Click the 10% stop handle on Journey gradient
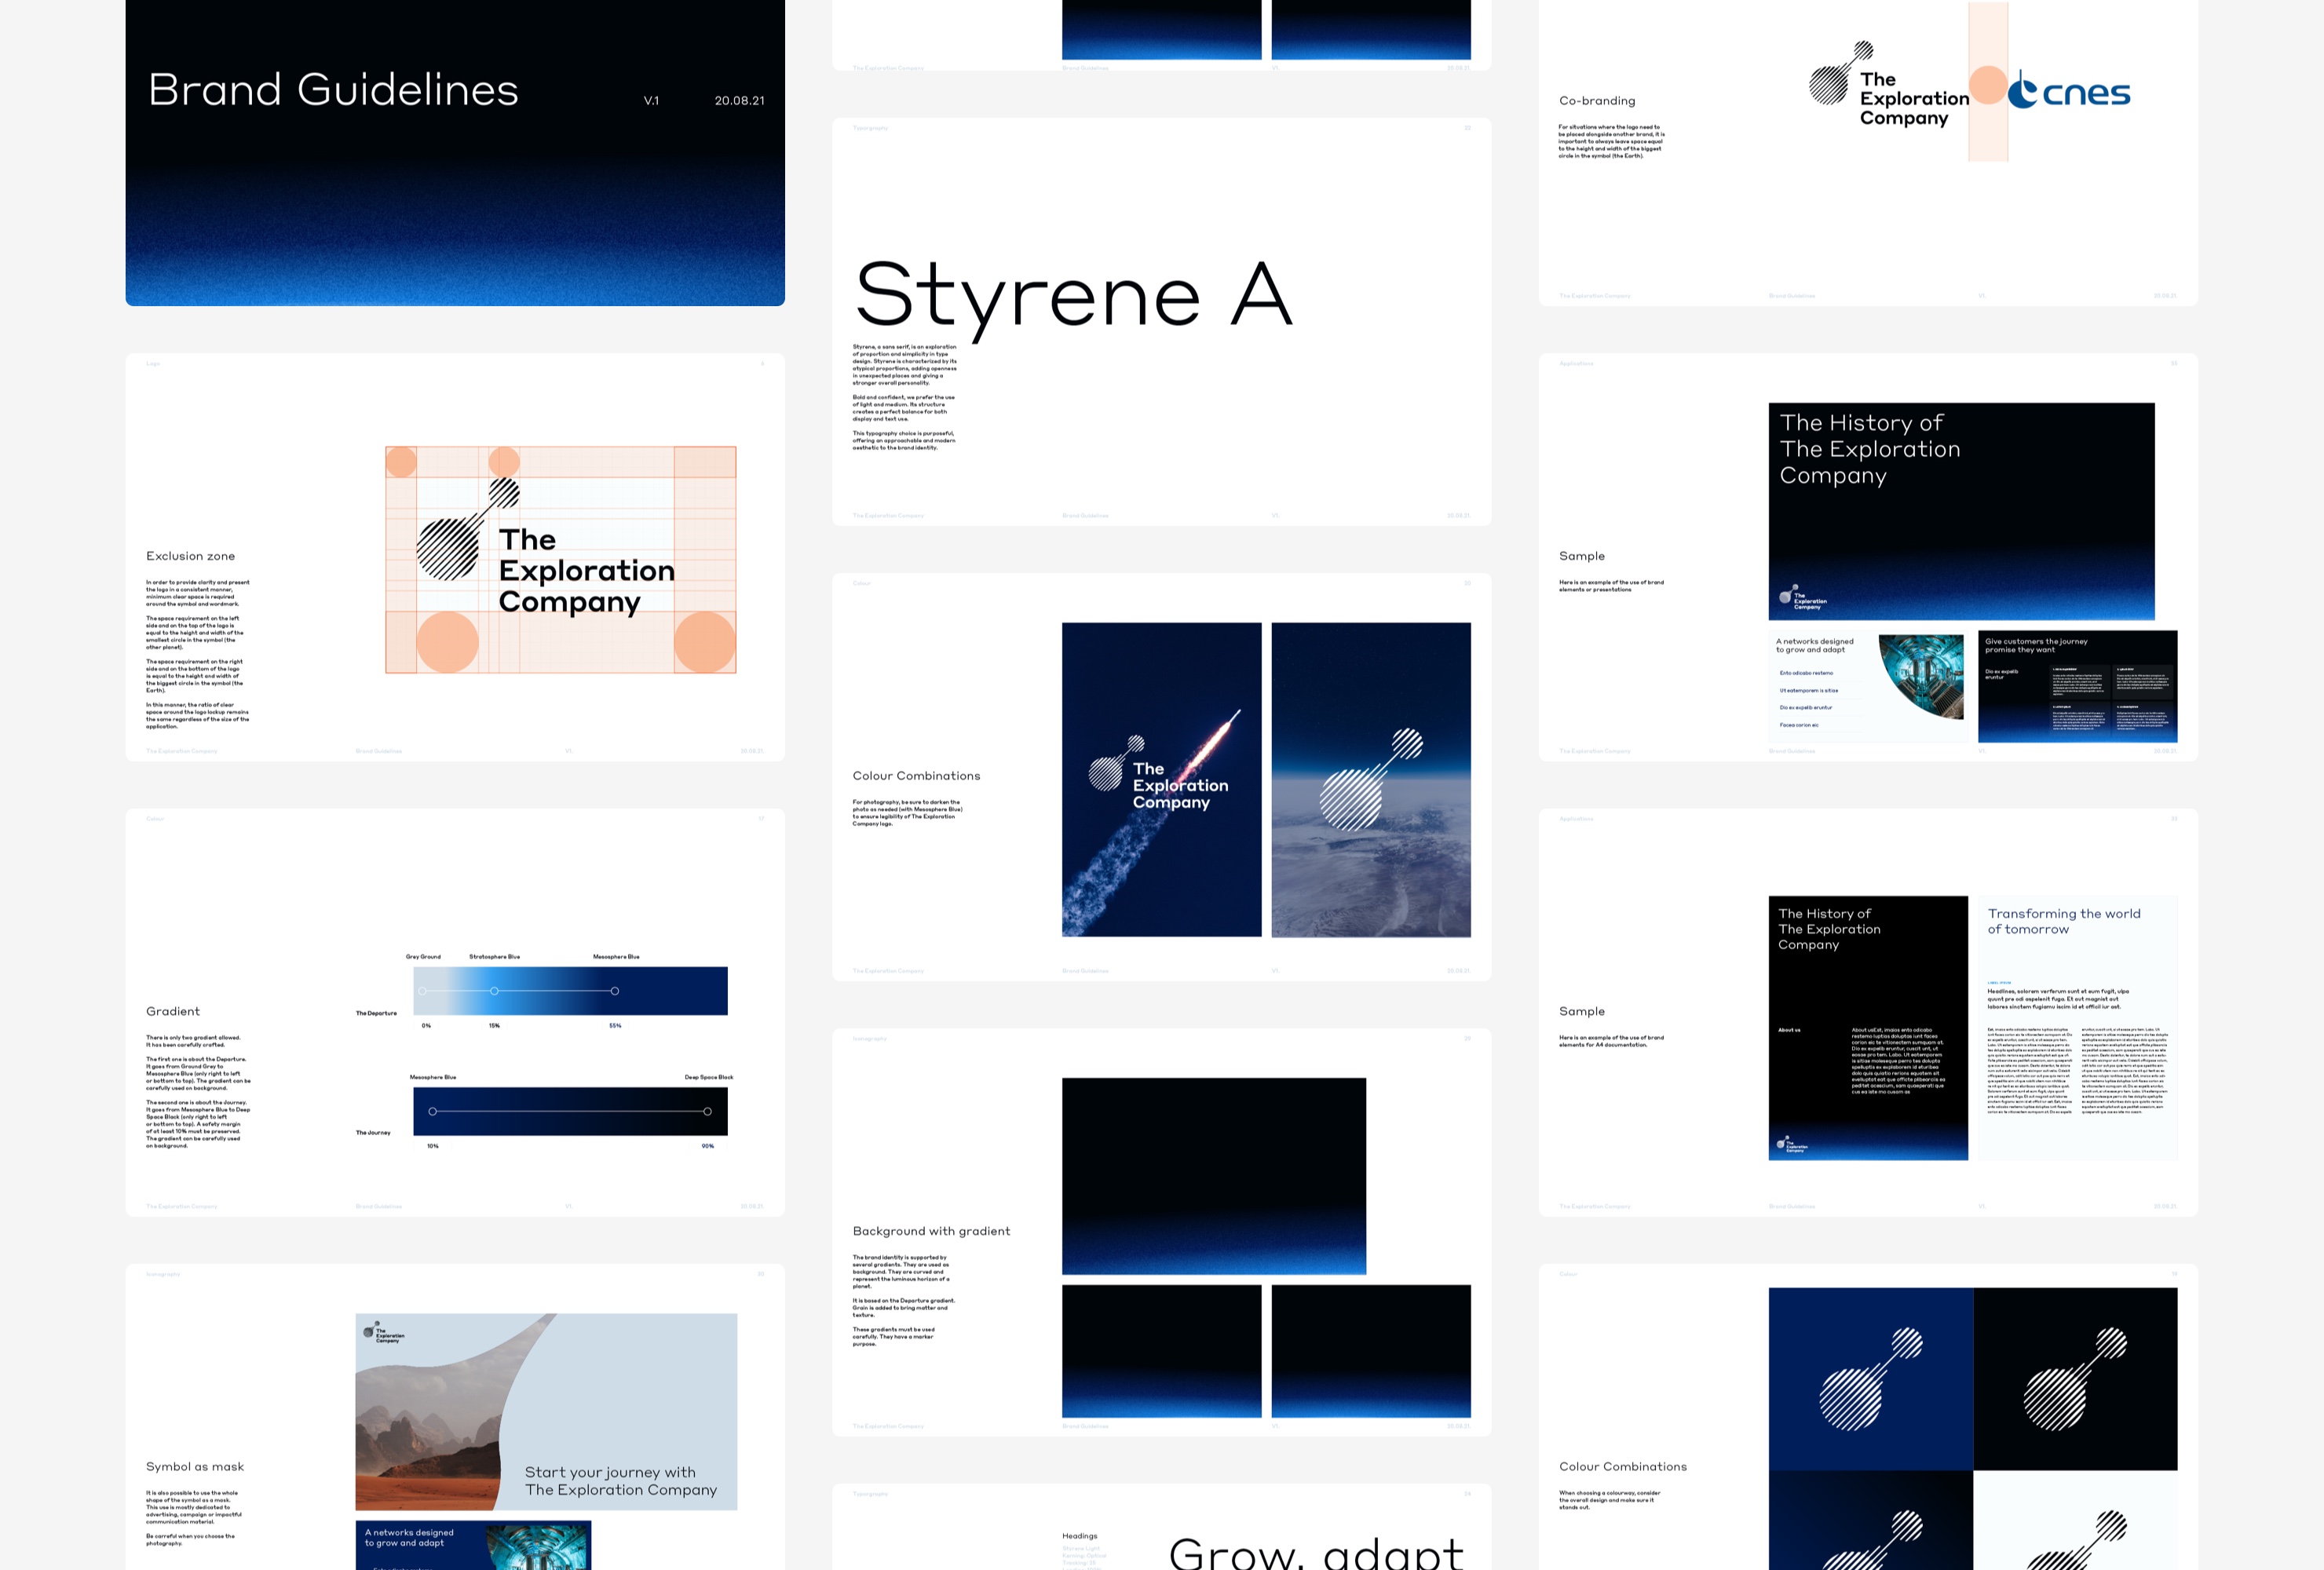 point(432,1111)
